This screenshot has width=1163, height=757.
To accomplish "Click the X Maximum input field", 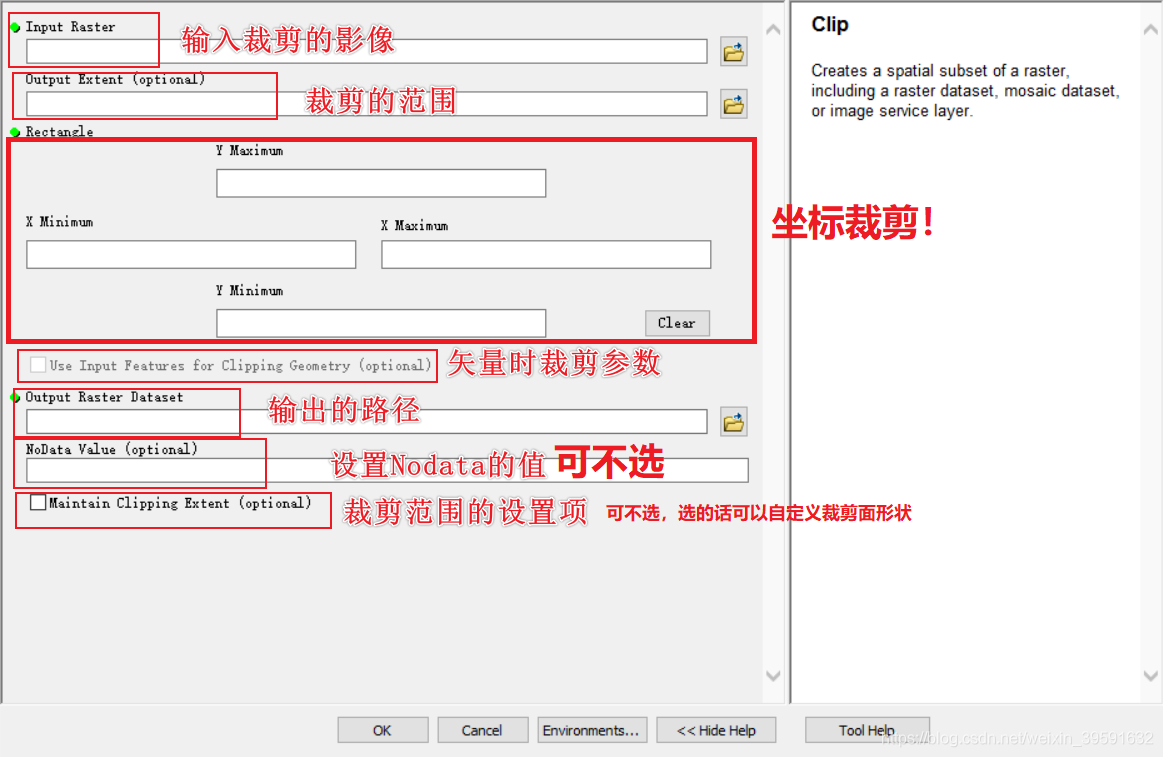I will (x=546, y=254).
